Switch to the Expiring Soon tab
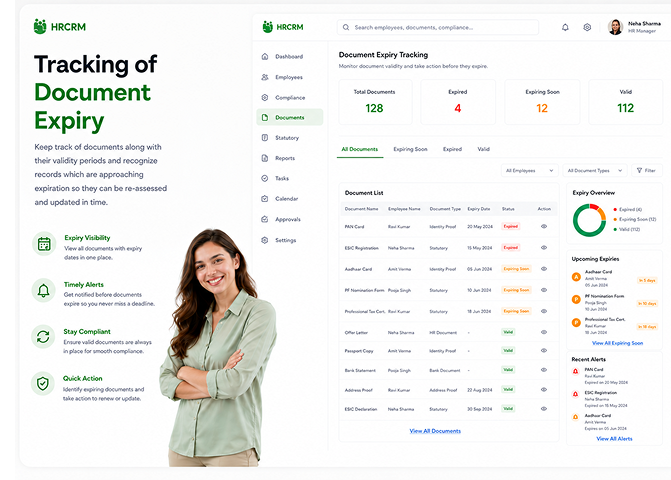671x480 pixels. point(410,149)
